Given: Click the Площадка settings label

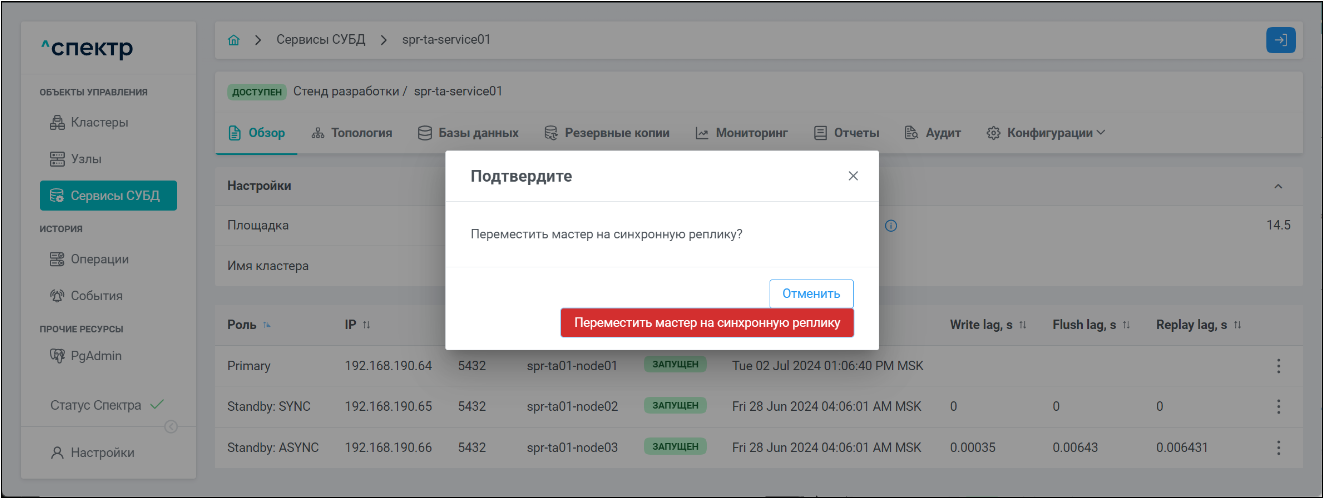Looking at the screenshot, I should 258,225.
